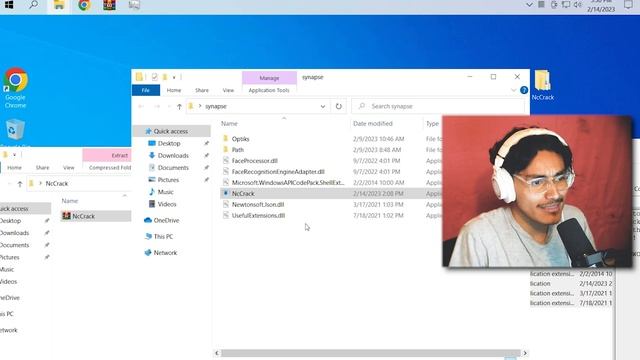
Task: Open Share ribbon tab in synapse window
Action: tap(202, 90)
